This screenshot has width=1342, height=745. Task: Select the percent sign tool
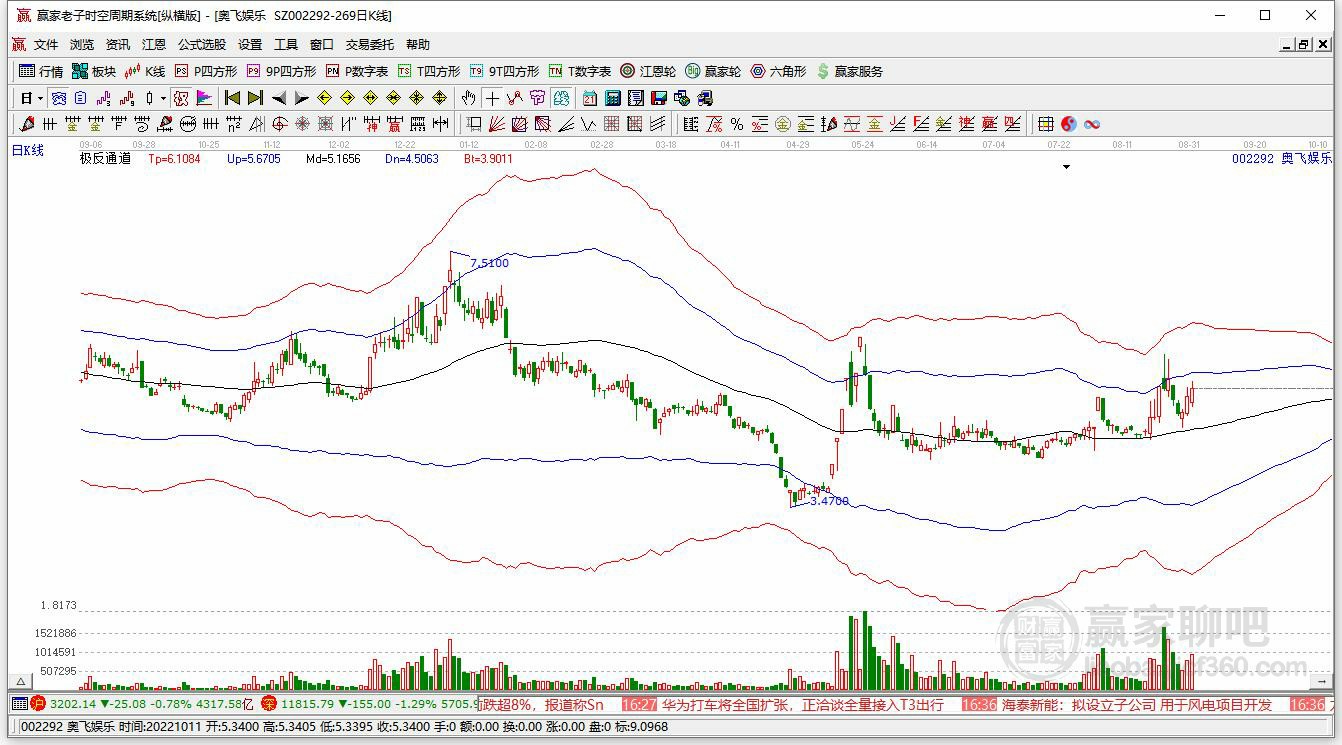point(737,124)
